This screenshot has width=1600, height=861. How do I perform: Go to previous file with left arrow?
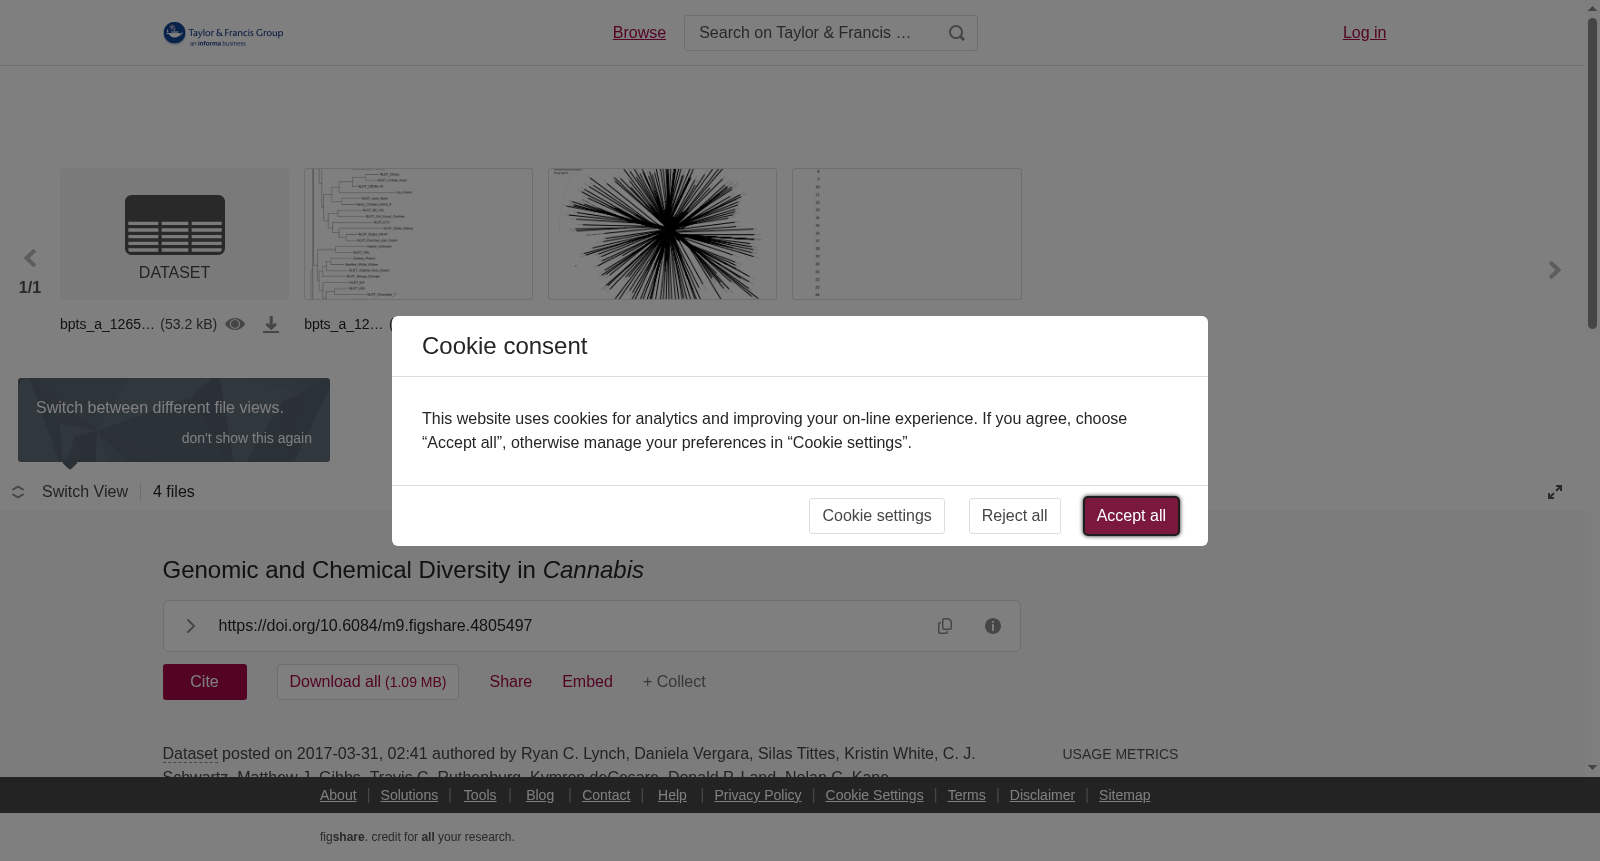tap(30, 259)
